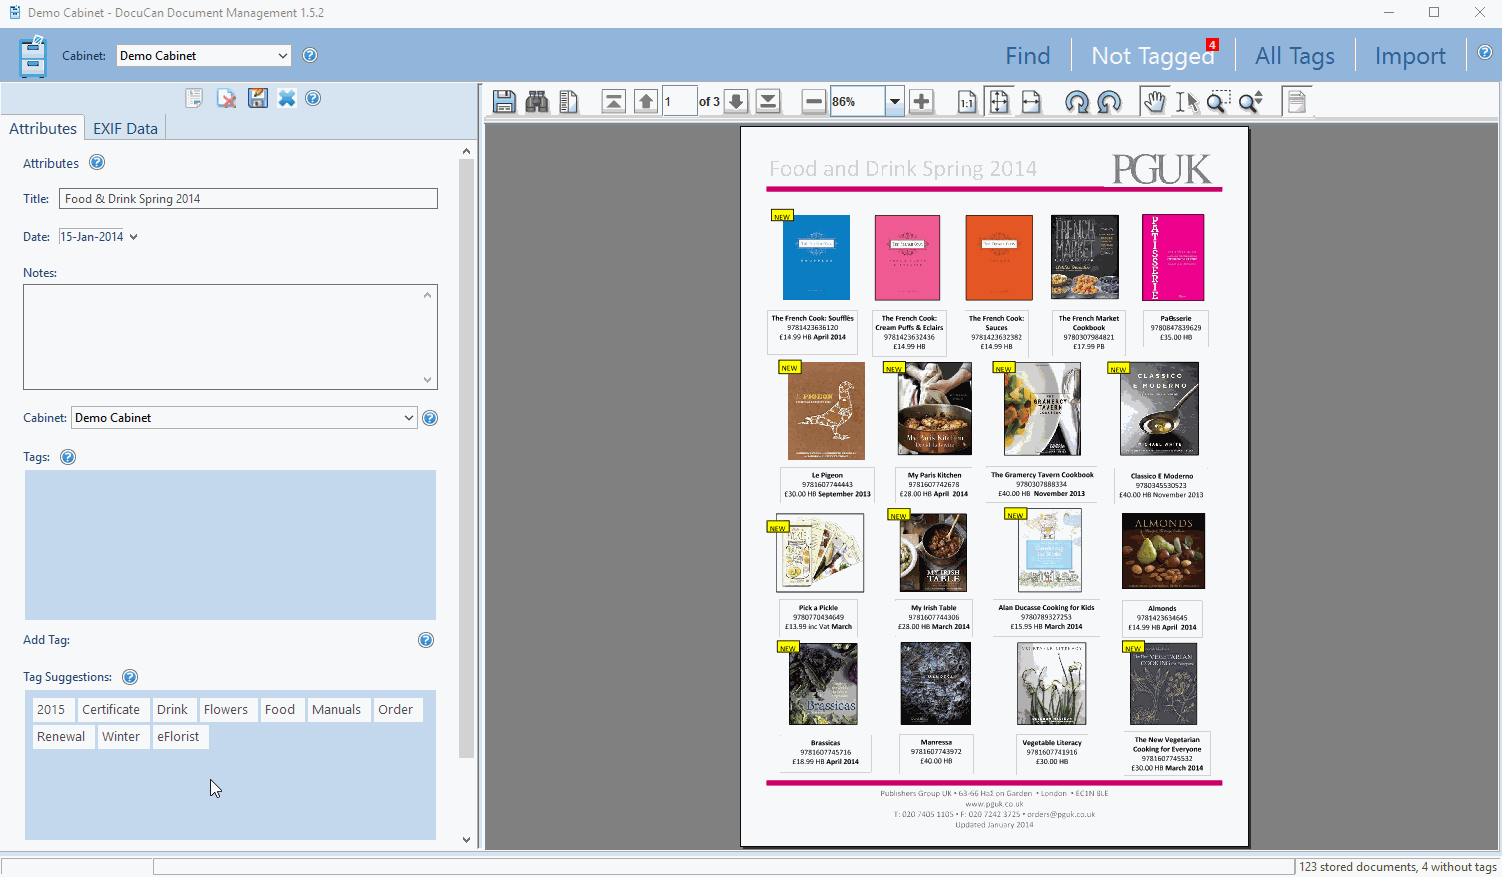Open help icon beside the Tags label
The width and height of the screenshot is (1502, 877).
pos(68,457)
